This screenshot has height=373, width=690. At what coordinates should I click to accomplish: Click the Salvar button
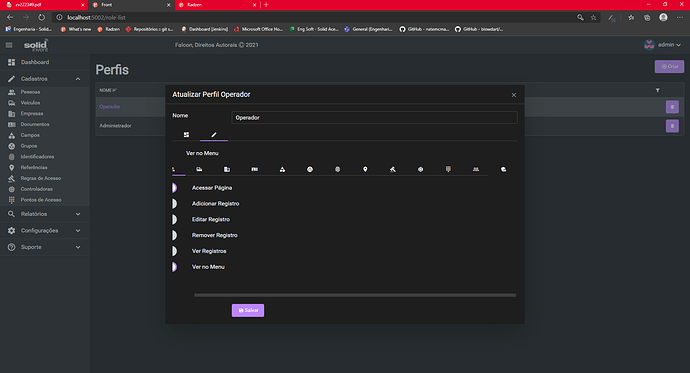[248, 310]
